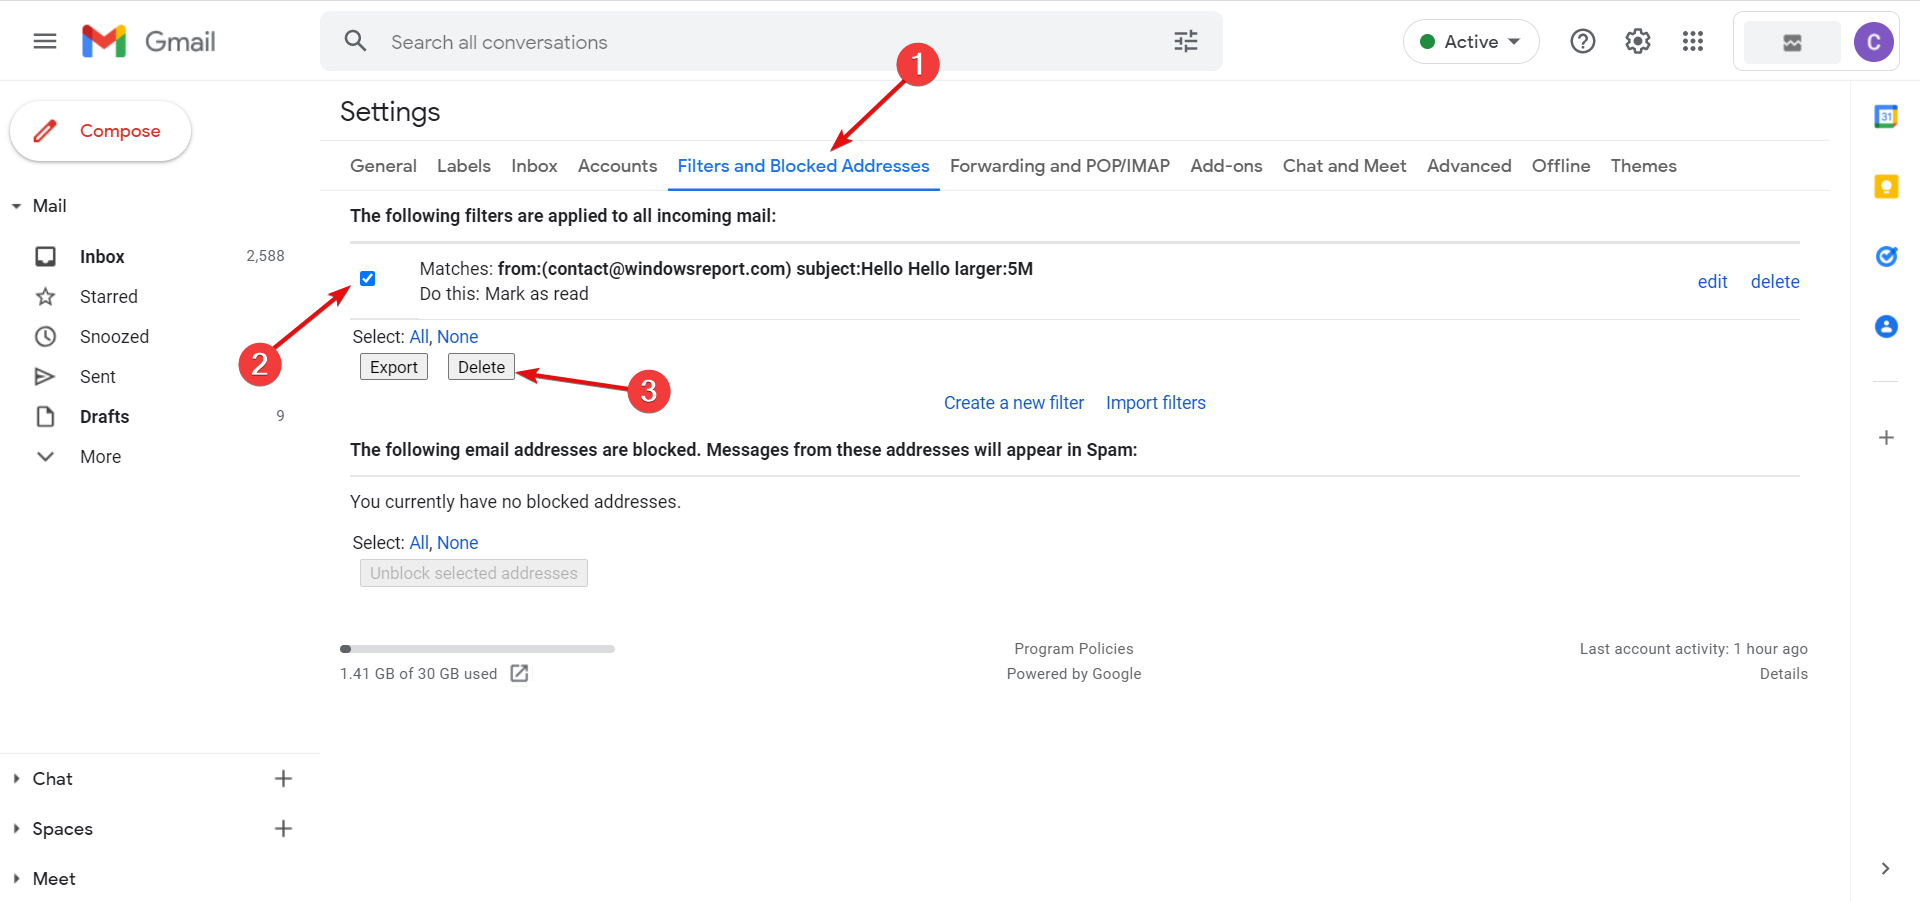1920x902 pixels.
Task: Select All blocked addresses link
Action: pos(419,543)
